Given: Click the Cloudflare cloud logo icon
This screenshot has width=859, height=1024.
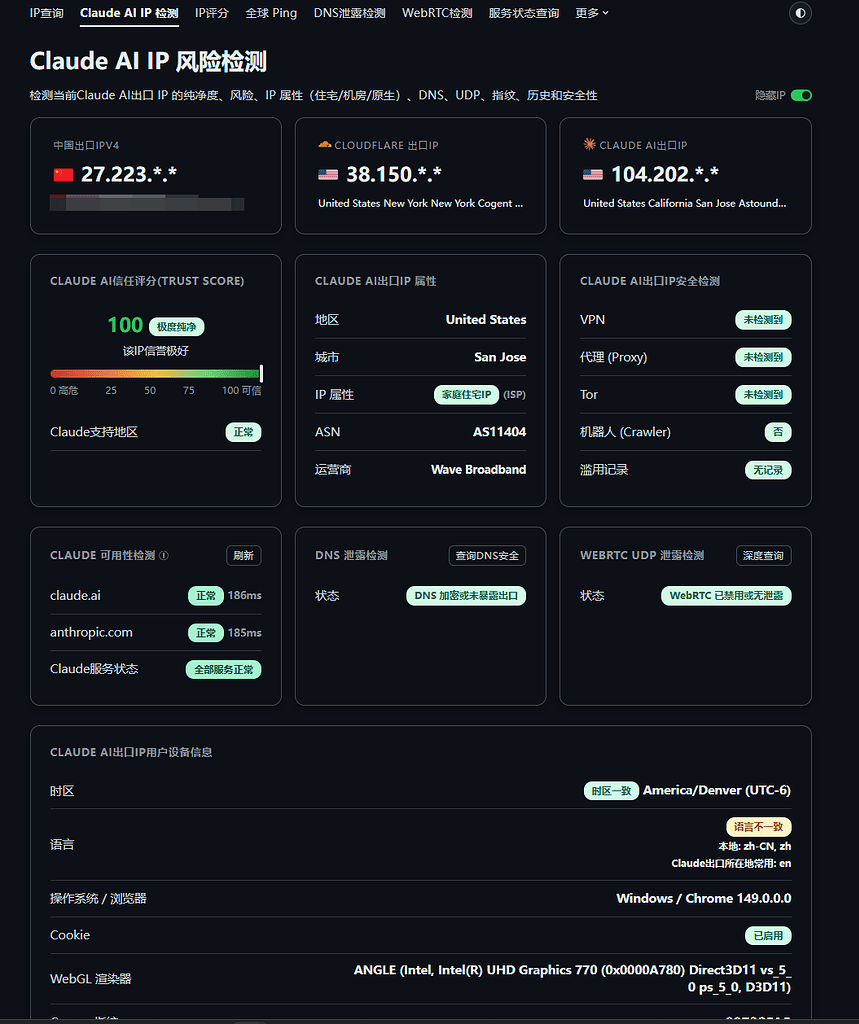Looking at the screenshot, I should (x=325, y=144).
